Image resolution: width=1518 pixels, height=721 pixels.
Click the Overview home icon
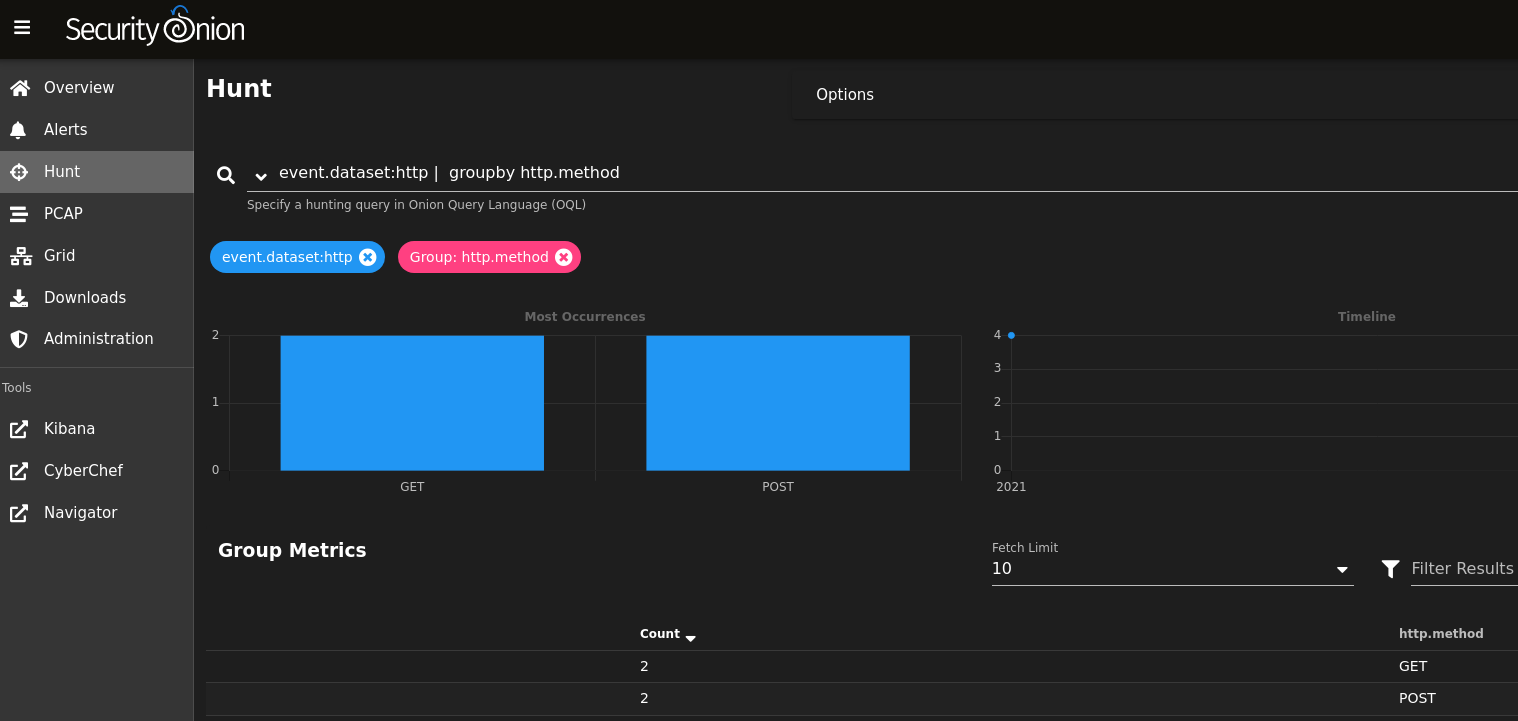click(x=19, y=88)
